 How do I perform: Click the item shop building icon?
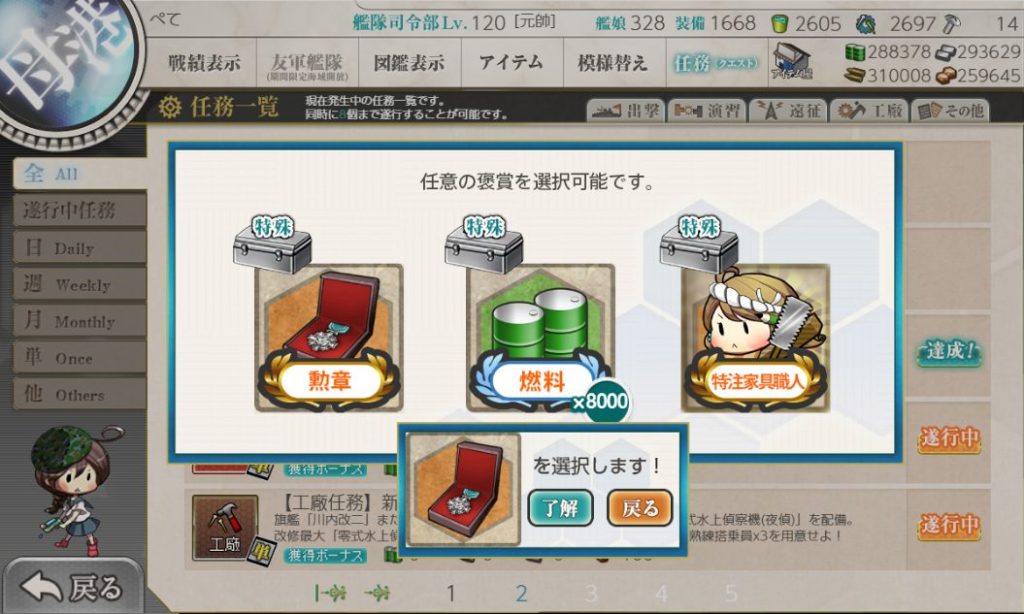[792, 62]
